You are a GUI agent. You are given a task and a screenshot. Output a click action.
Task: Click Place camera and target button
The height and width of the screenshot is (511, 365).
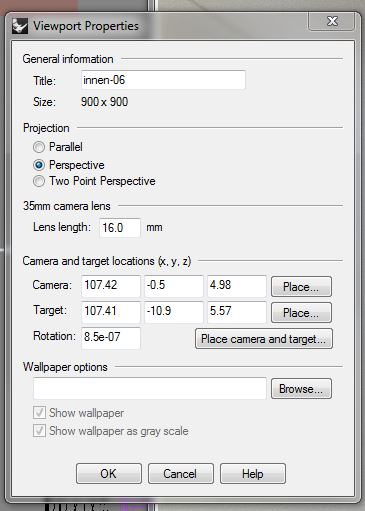pos(264,339)
